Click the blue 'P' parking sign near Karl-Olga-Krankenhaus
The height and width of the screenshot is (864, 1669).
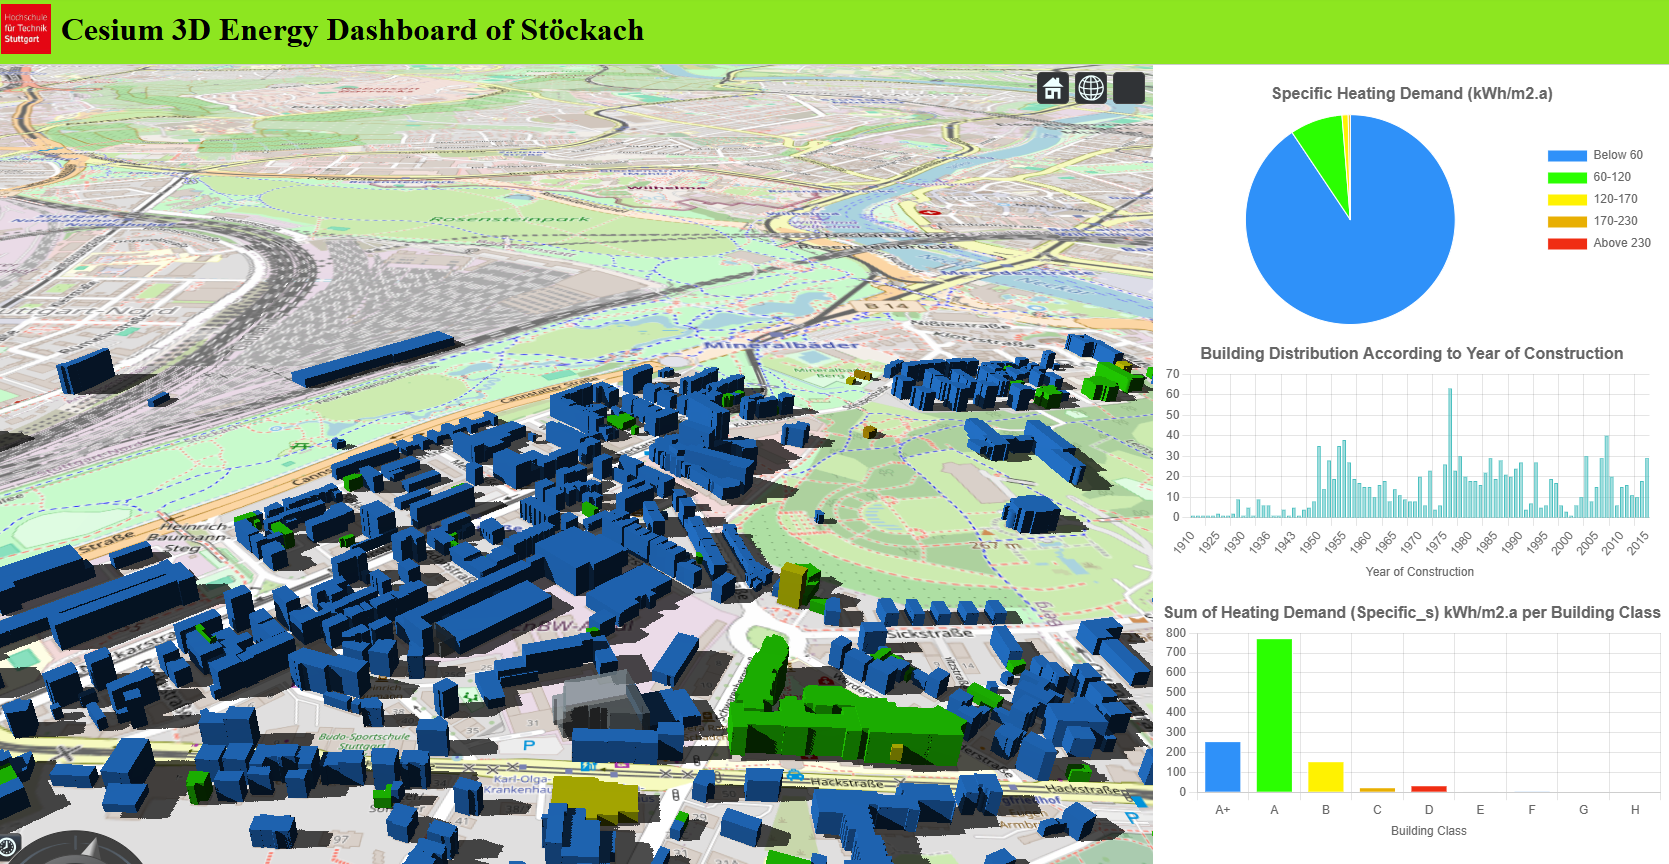(529, 745)
